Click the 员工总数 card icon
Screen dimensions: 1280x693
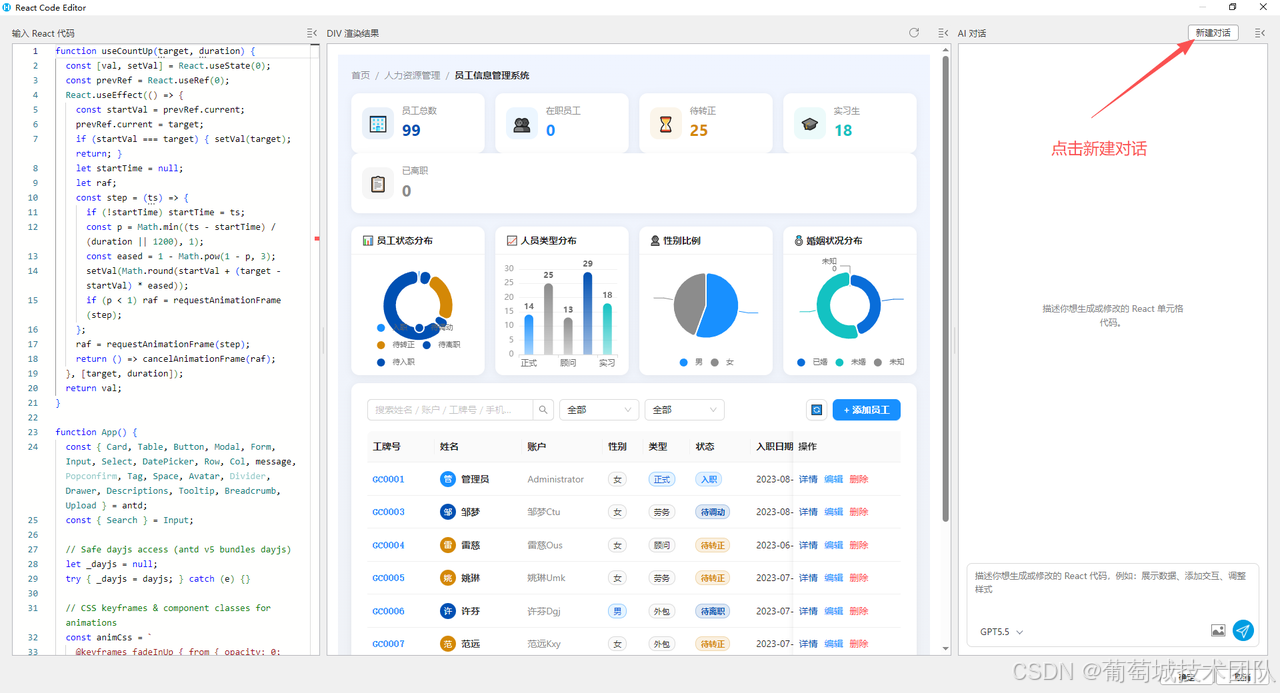point(378,124)
